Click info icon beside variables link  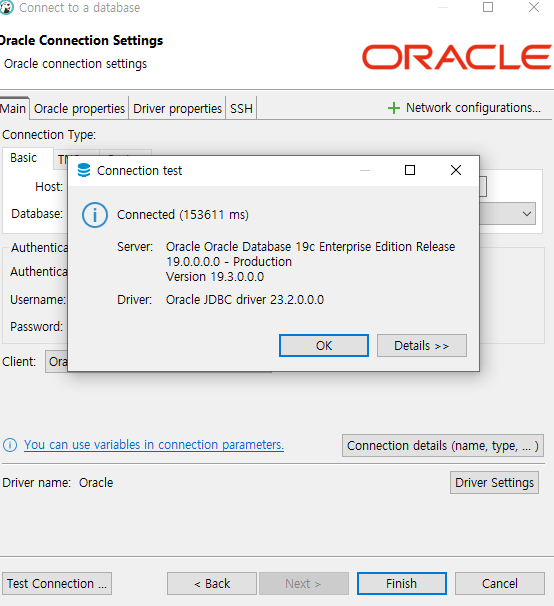tap(10, 445)
